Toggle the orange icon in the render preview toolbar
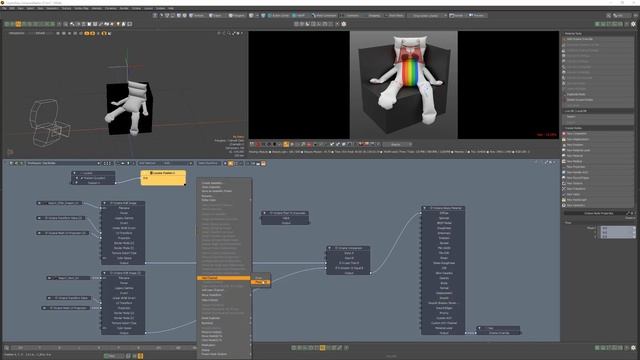Screen dimensions: 640x360 tap(286, 144)
